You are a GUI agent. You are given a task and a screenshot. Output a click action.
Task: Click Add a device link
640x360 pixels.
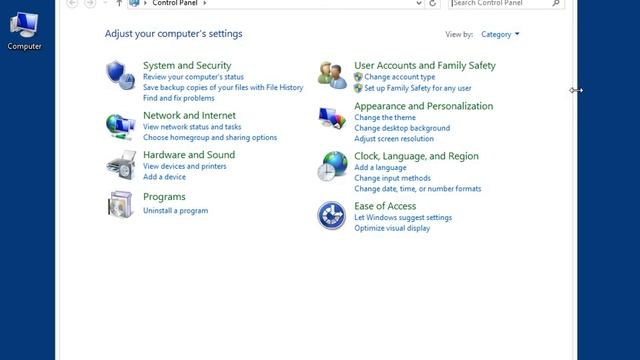click(x=164, y=177)
